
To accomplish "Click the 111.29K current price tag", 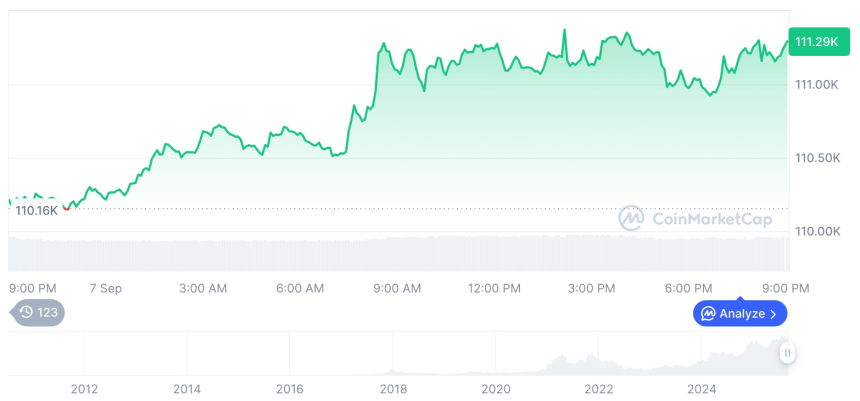I will point(816,41).
